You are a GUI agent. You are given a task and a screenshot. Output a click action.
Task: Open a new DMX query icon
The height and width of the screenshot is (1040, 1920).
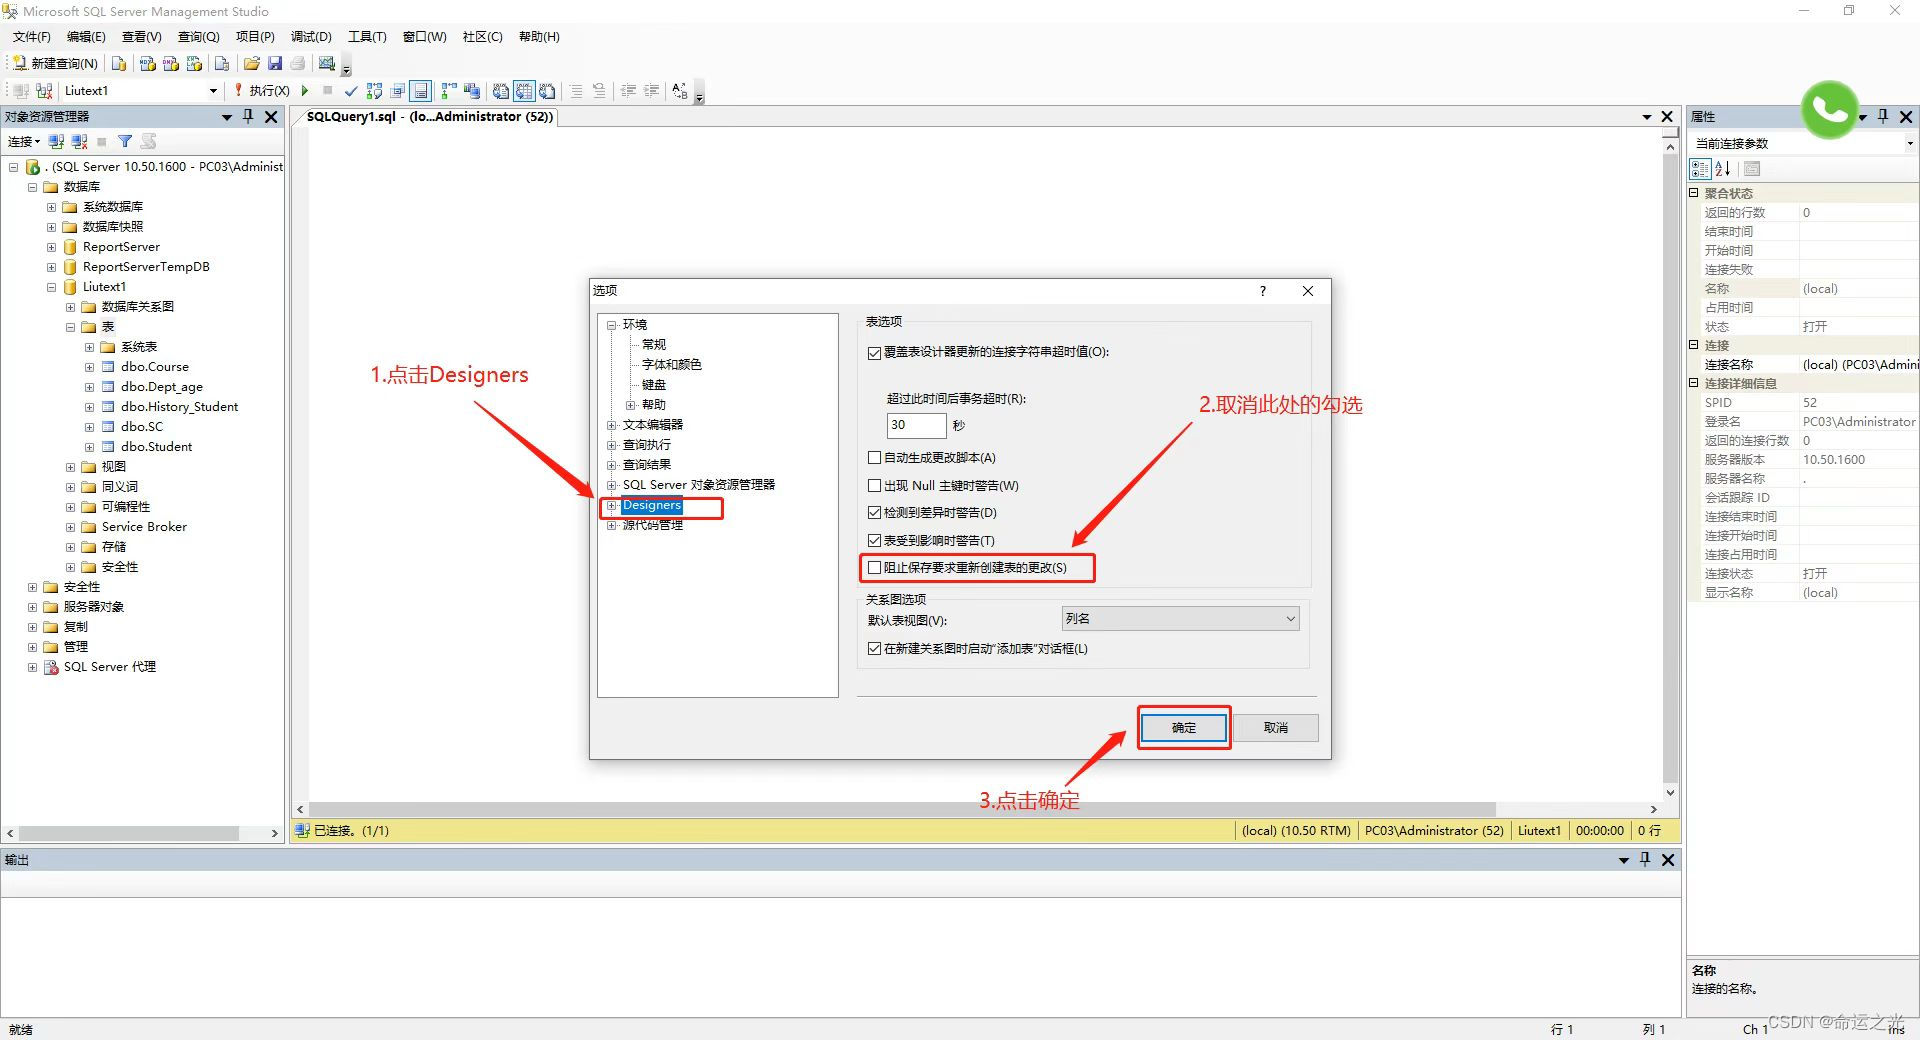171,63
